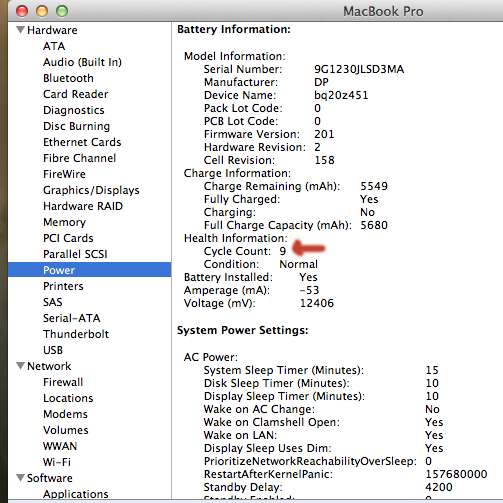This screenshot has height=503, width=503.
Task: Open Diagnostics in the sidebar
Action: [x=74, y=110]
